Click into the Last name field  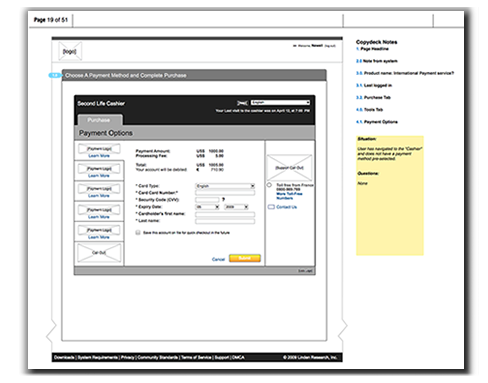(225, 221)
